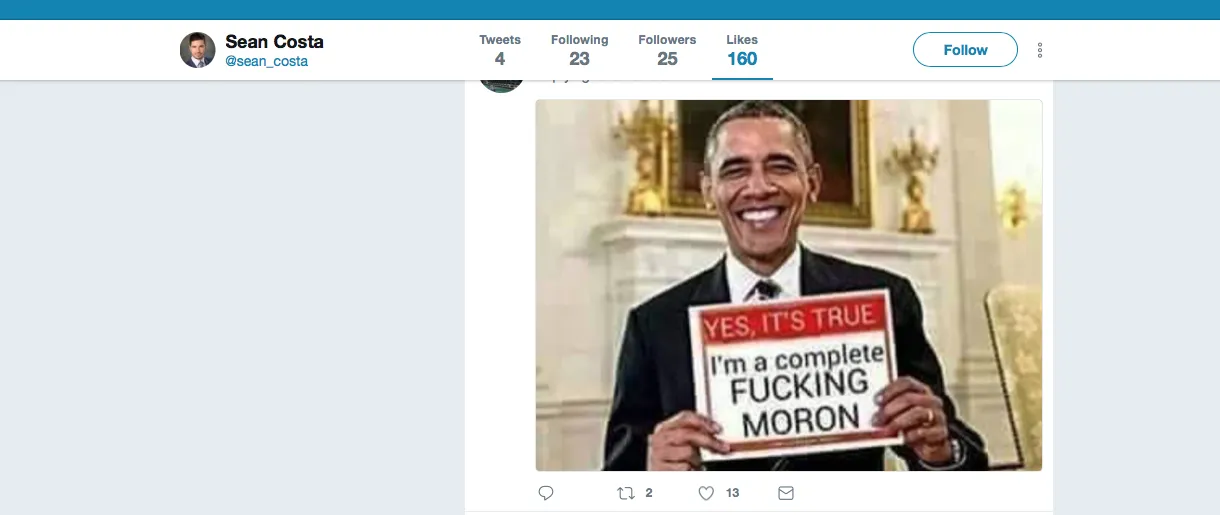Click the like count of 13
Screen dimensions: 1220x515
click(733, 493)
